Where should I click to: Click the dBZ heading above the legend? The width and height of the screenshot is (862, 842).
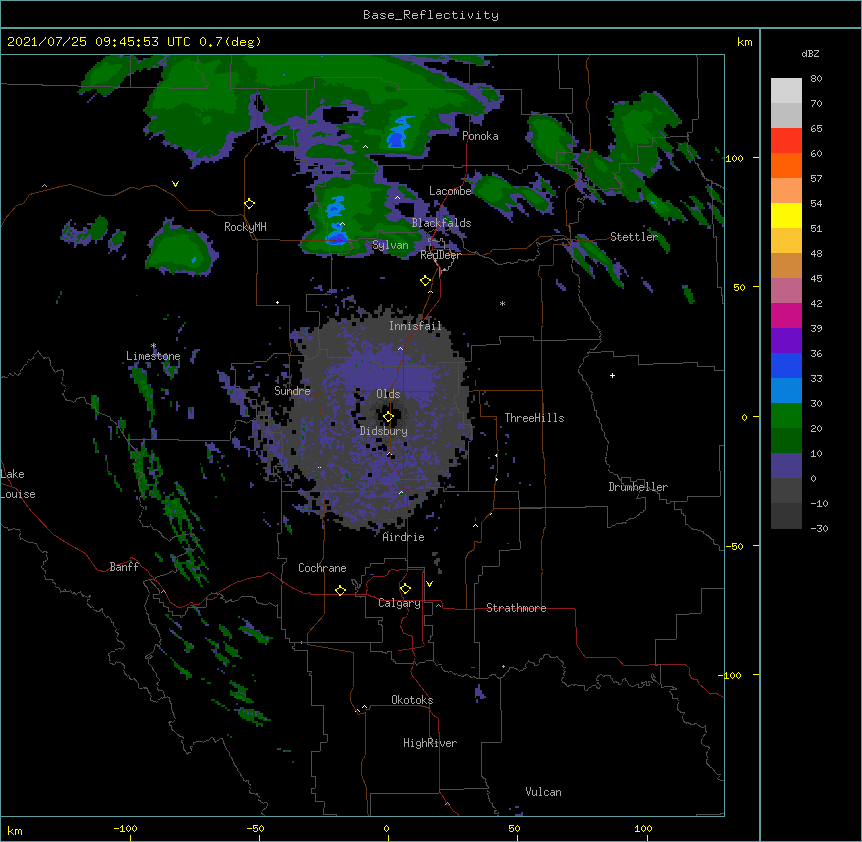coord(810,53)
